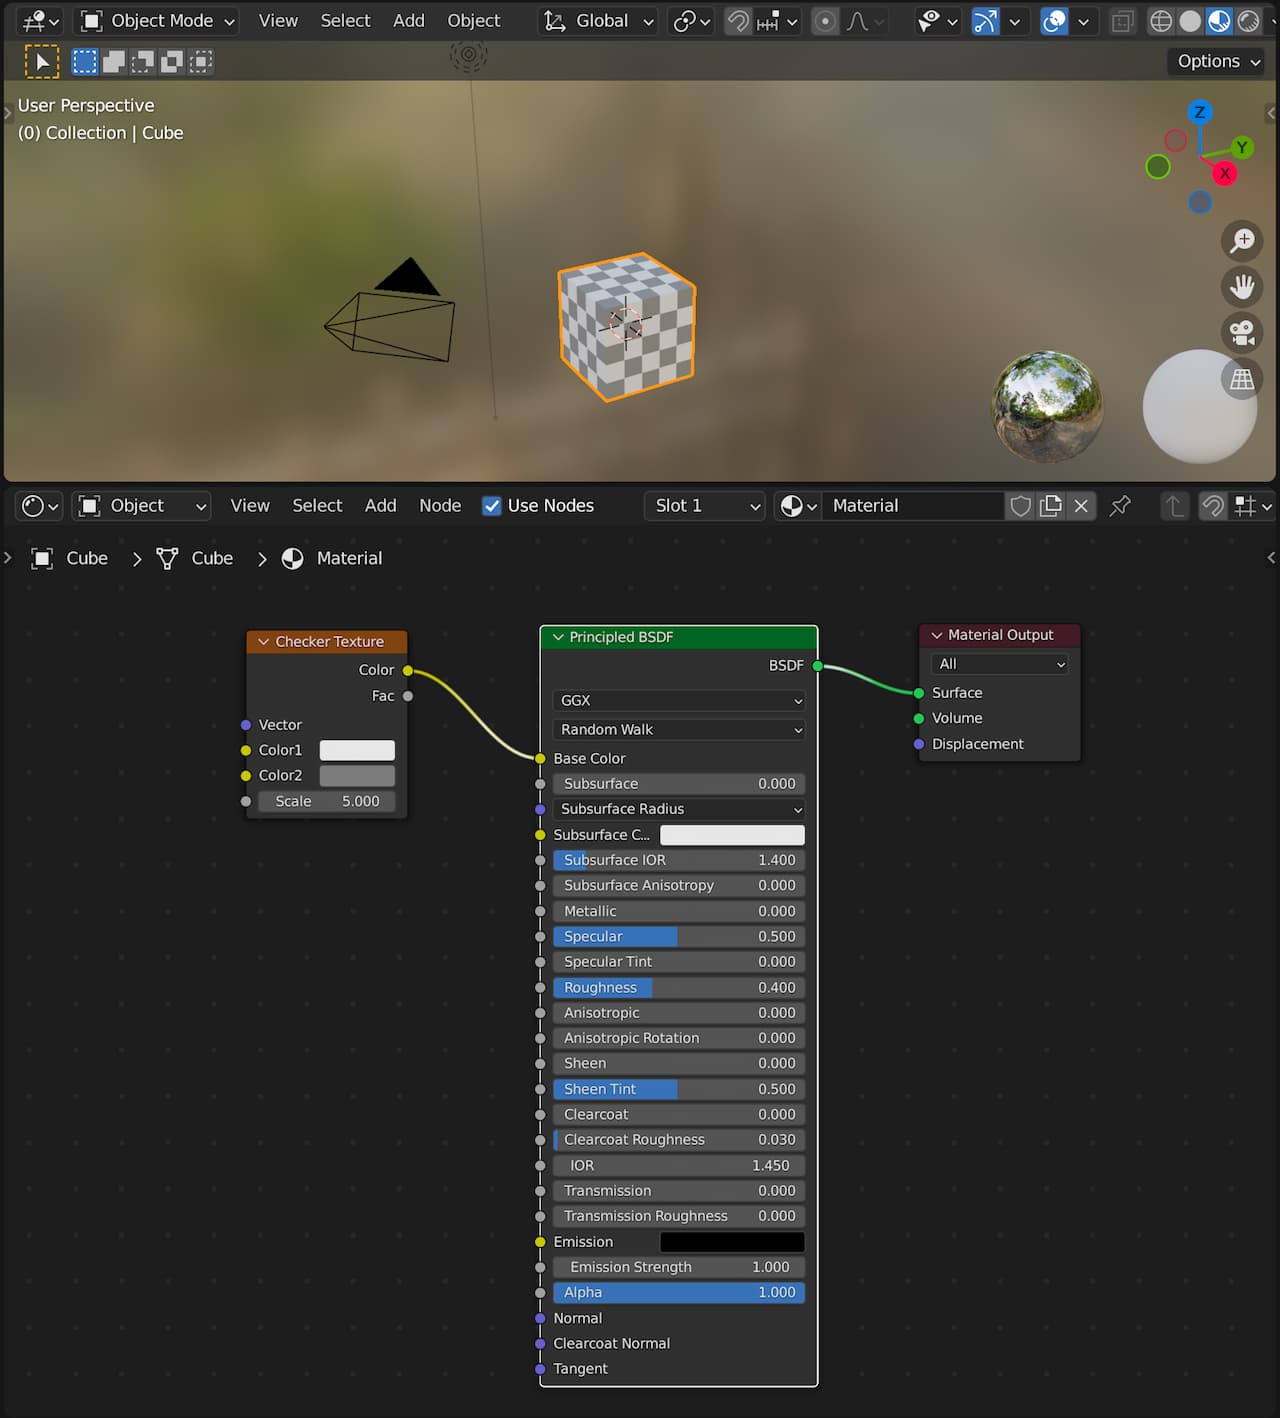Toggle proportional editing in viewport header
Image resolution: width=1280 pixels, height=1418 pixels.
[825, 21]
